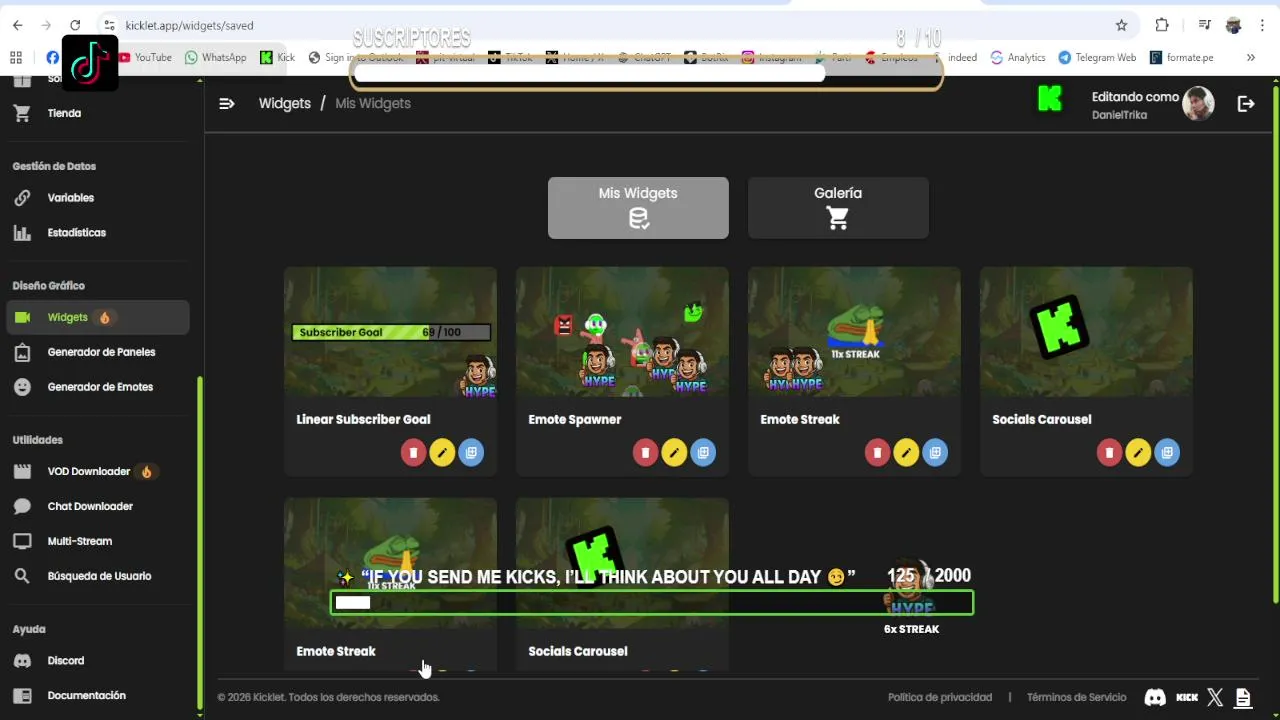Reload the page in the browser
This screenshot has height=720, width=1280.
(x=75, y=25)
